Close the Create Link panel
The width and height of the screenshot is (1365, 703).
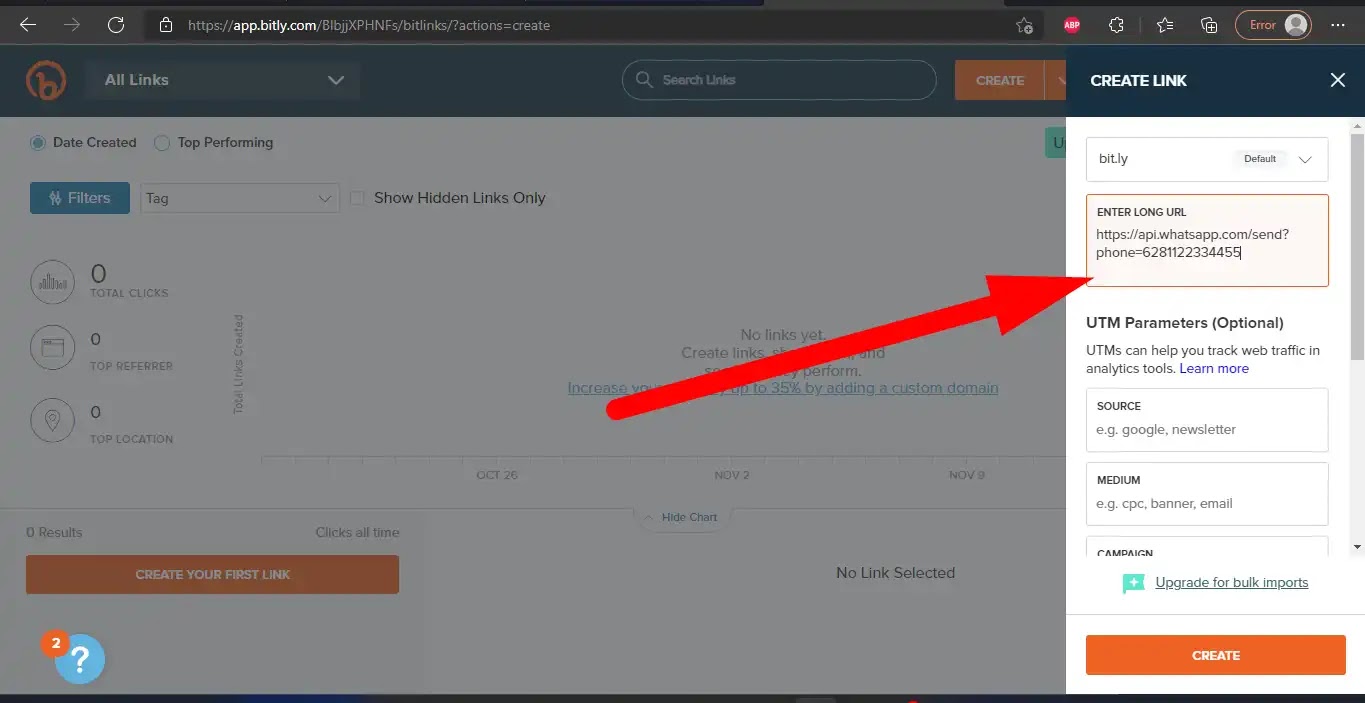coord(1338,80)
